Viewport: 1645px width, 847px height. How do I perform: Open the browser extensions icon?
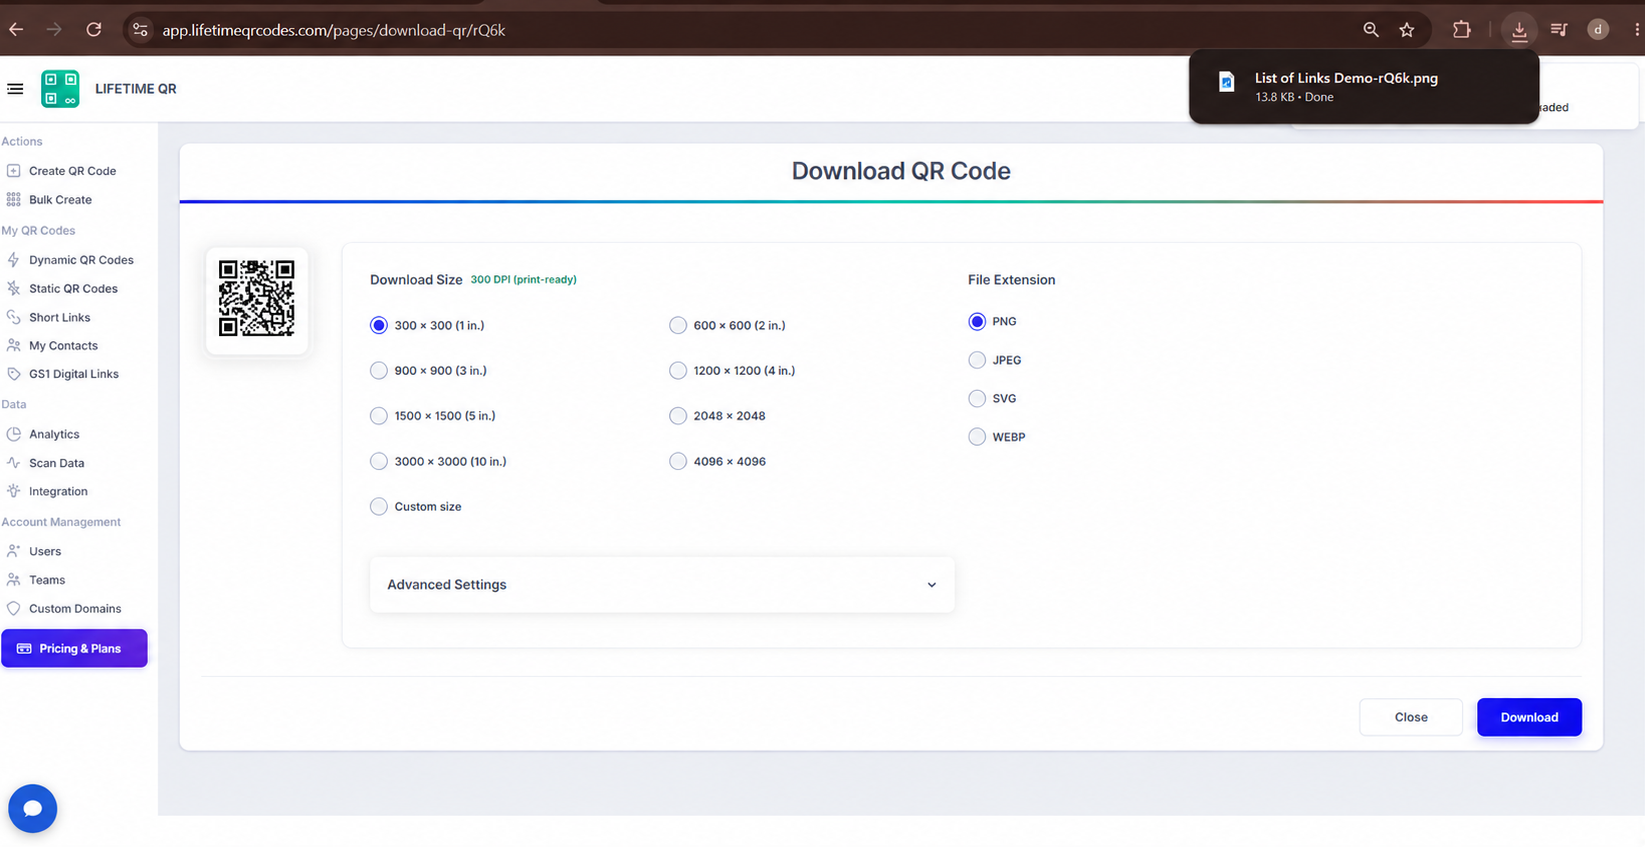1462,30
